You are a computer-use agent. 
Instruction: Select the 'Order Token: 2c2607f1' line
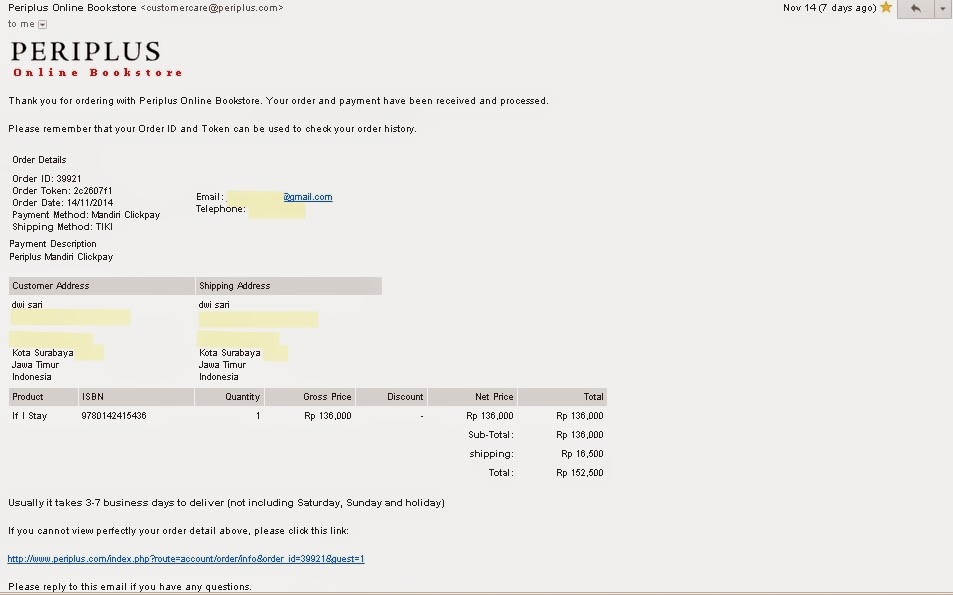62,191
